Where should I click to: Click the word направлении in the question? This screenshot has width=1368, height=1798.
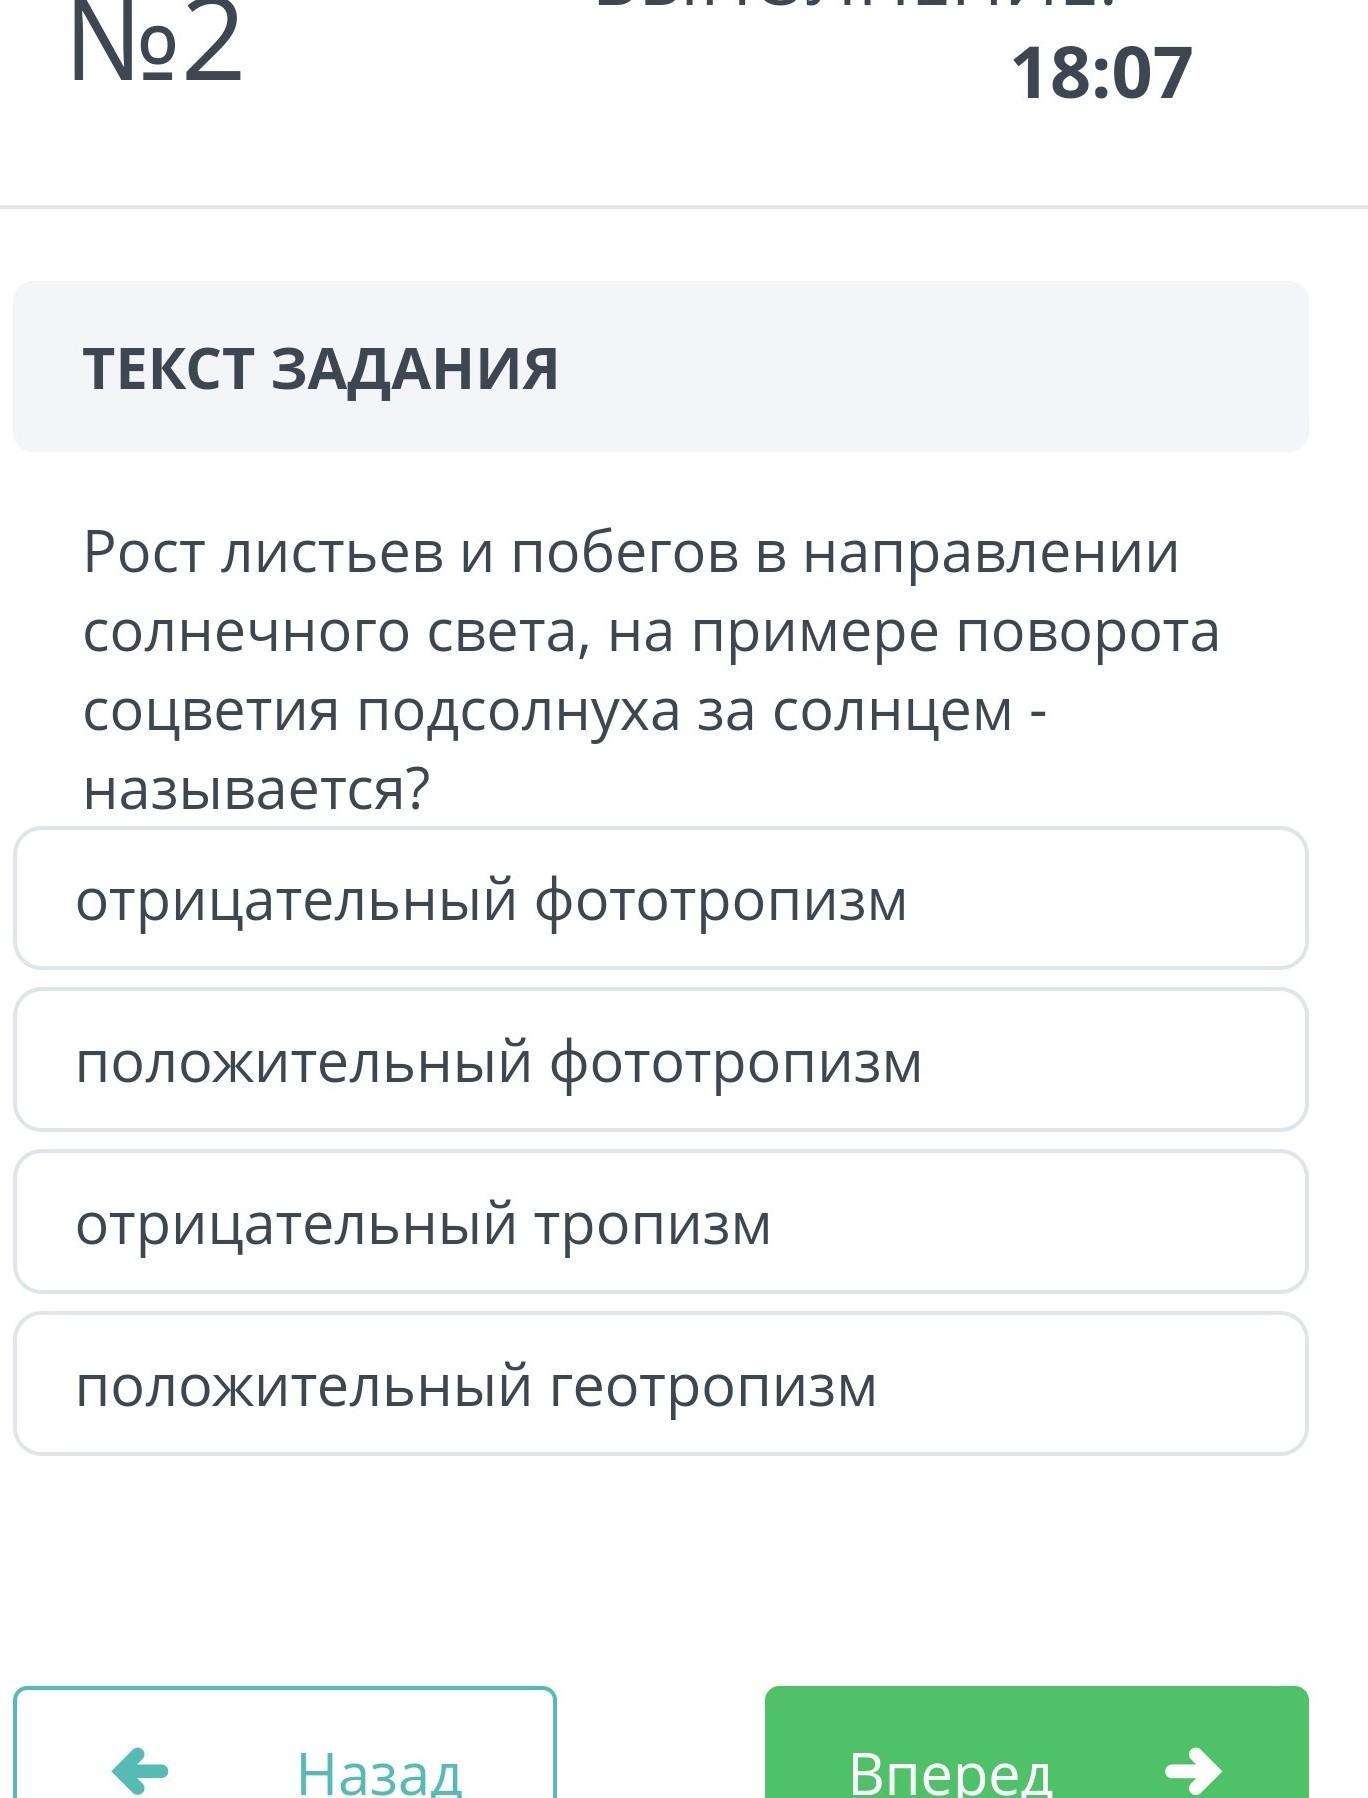(x=991, y=552)
